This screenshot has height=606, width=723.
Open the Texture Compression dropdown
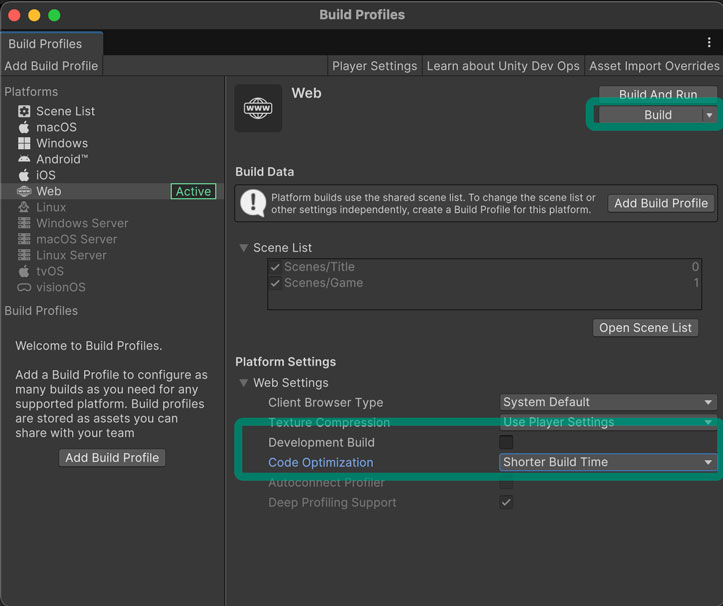[608, 422]
